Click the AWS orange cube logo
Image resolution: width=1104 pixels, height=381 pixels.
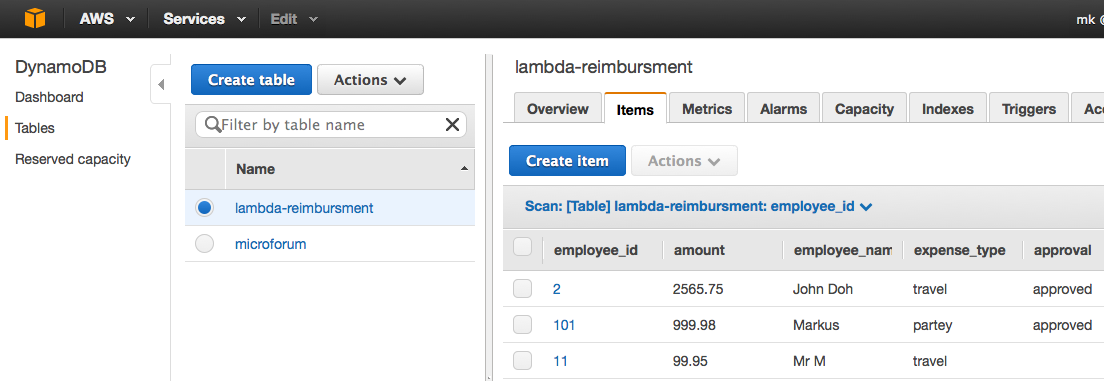(x=34, y=18)
